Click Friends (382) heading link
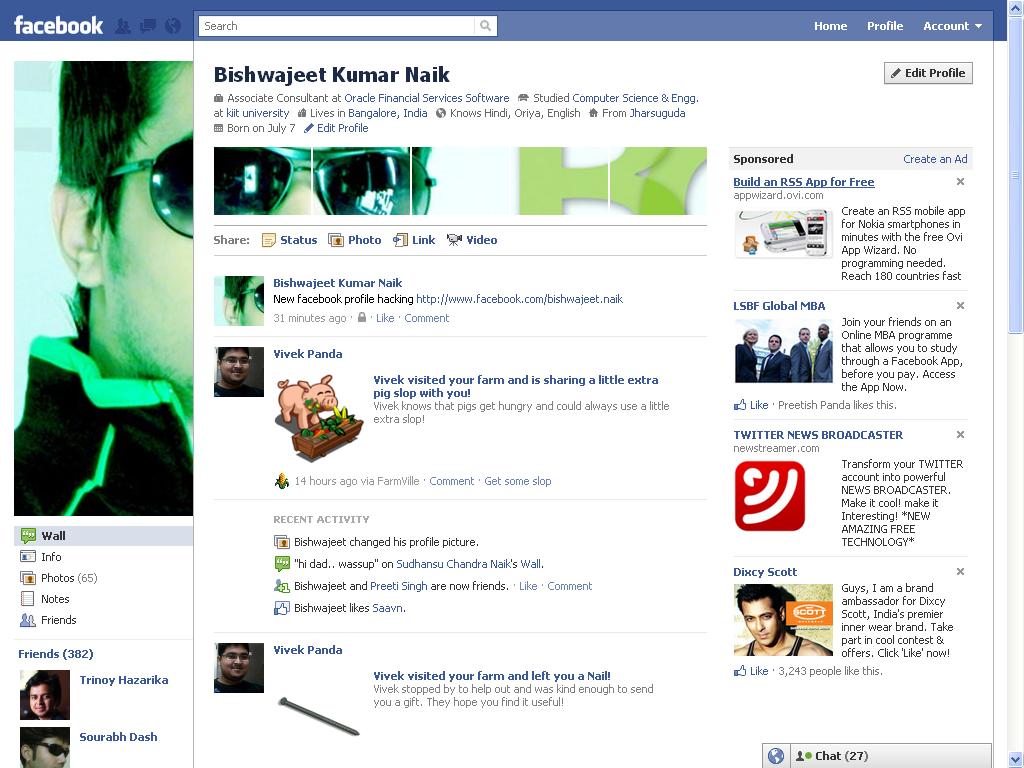This screenshot has width=1024, height=768. pos(56,654)
